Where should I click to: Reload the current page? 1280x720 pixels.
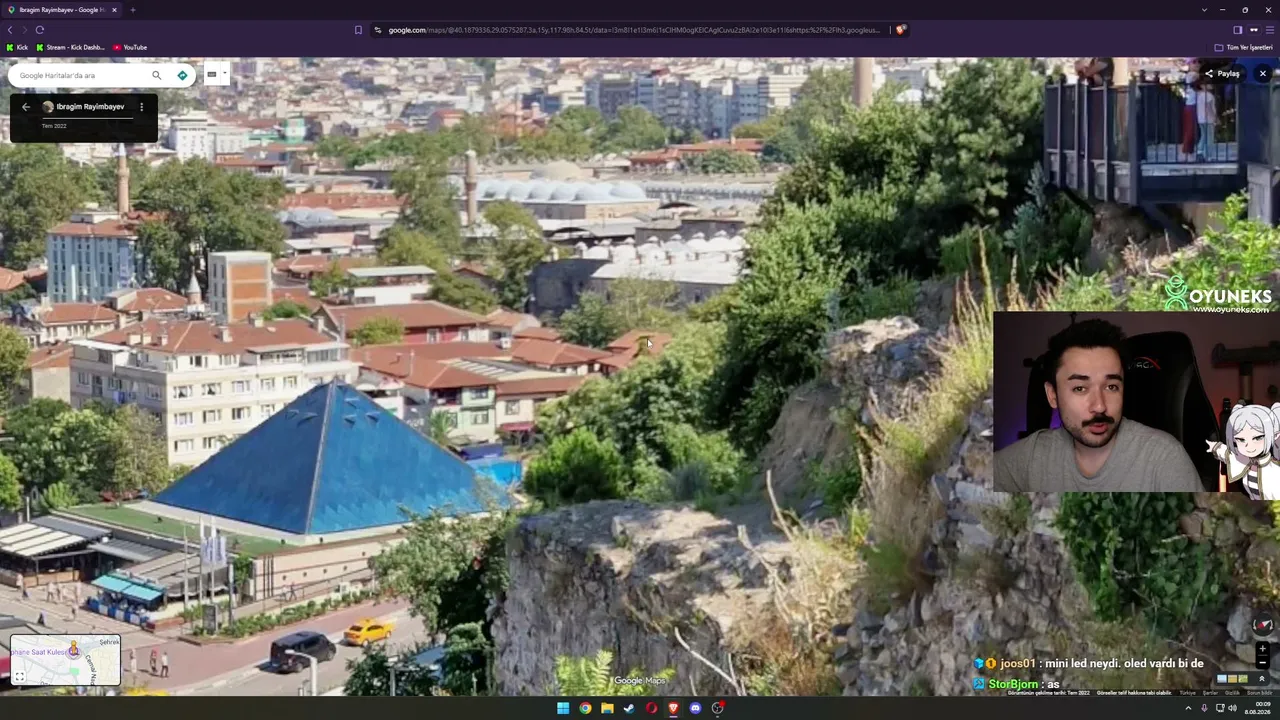click(x=40, y=30)
